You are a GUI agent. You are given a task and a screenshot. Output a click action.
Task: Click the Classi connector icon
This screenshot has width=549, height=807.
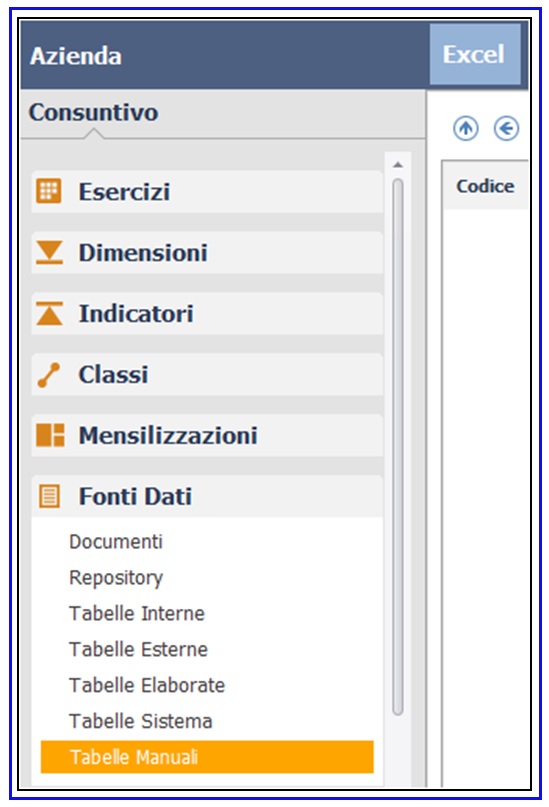[49, 375]
